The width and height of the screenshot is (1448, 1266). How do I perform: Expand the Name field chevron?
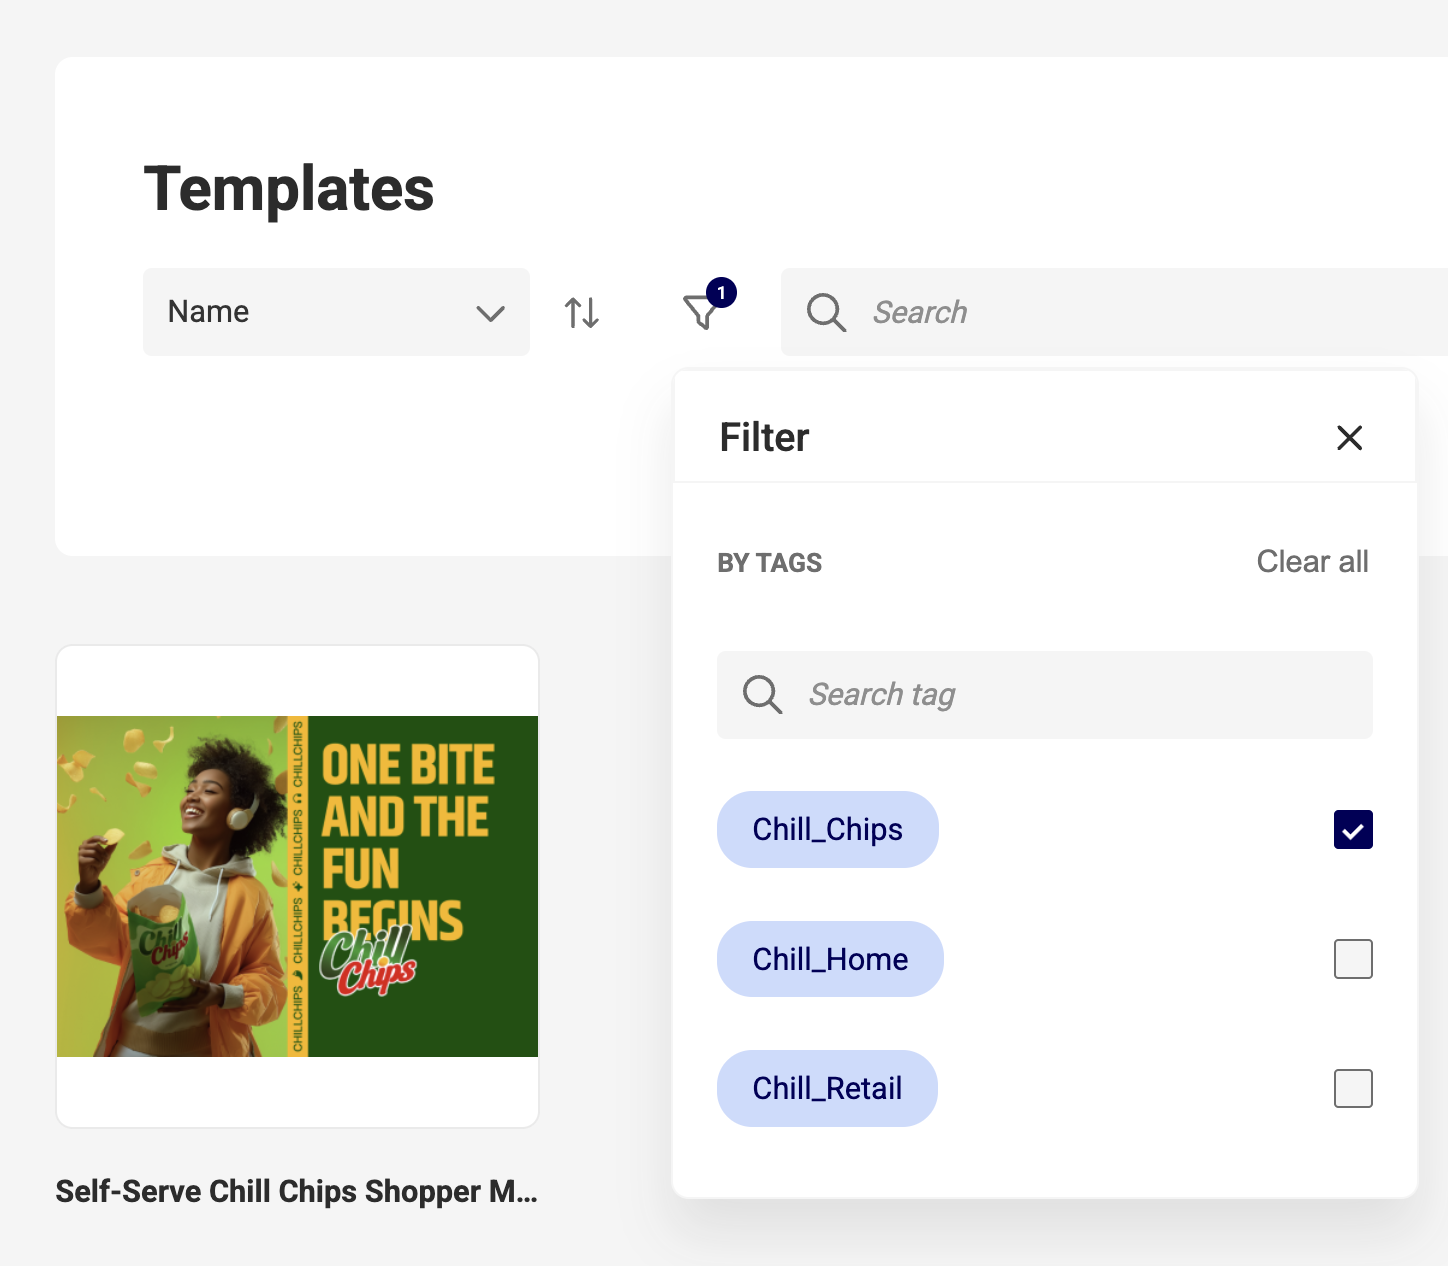490,312
